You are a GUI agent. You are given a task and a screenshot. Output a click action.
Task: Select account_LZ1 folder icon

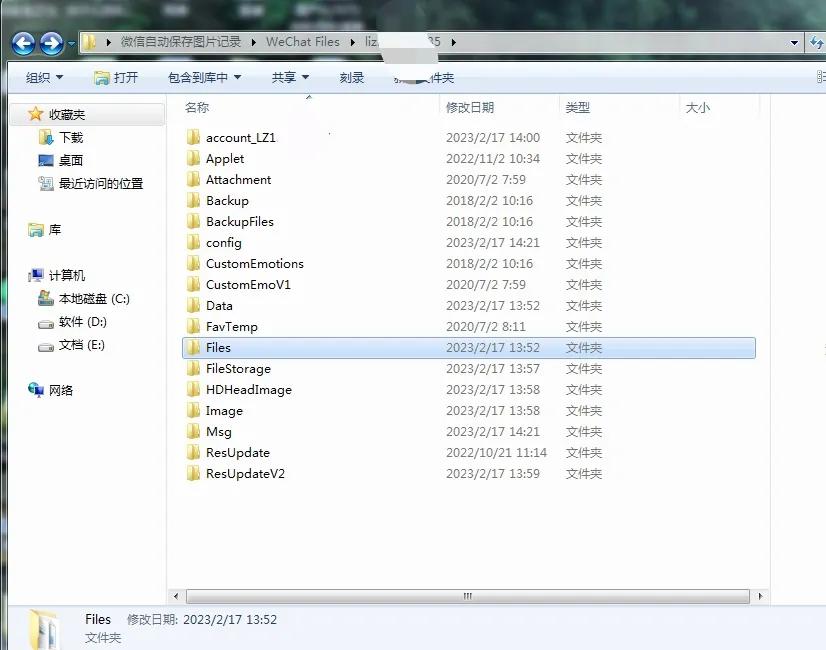click(193, 137)
